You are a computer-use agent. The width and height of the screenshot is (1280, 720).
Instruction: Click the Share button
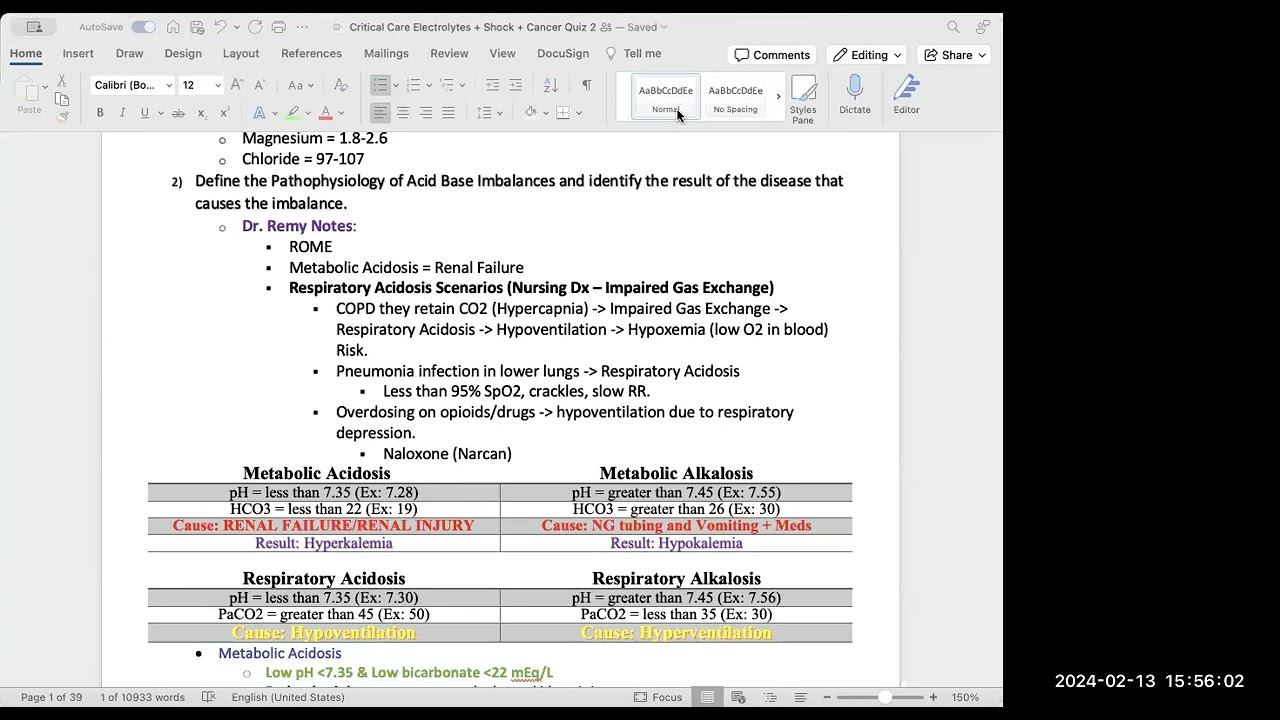[x=956, y=55]
